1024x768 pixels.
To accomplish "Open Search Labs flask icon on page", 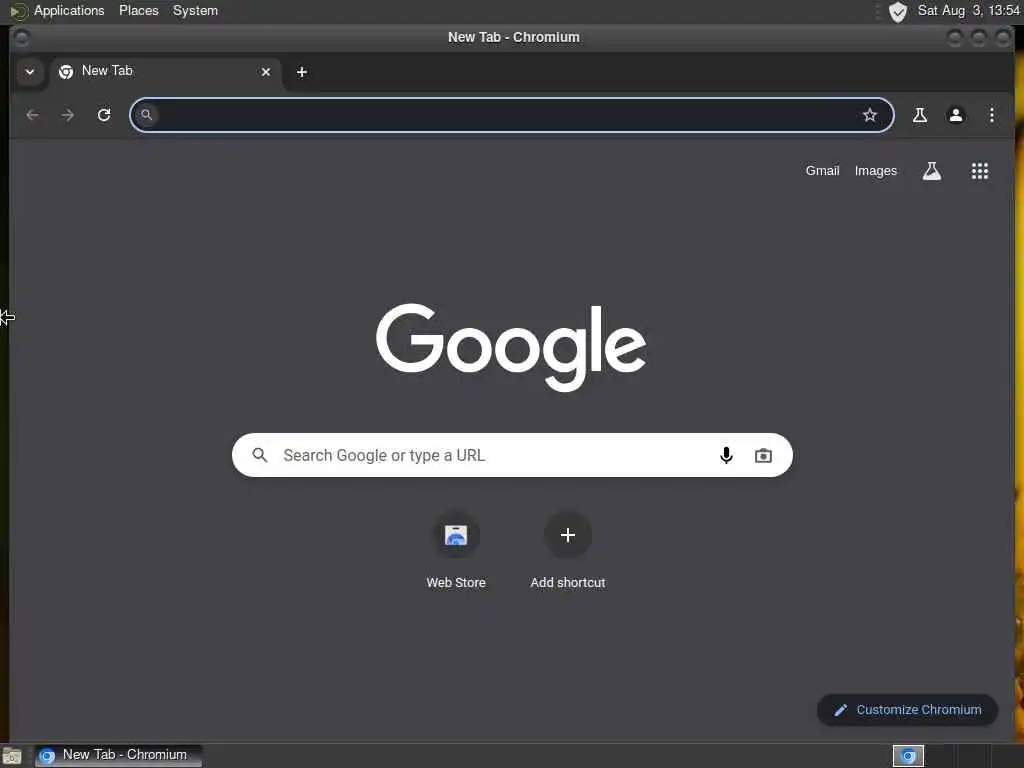I will pos(932,171).
